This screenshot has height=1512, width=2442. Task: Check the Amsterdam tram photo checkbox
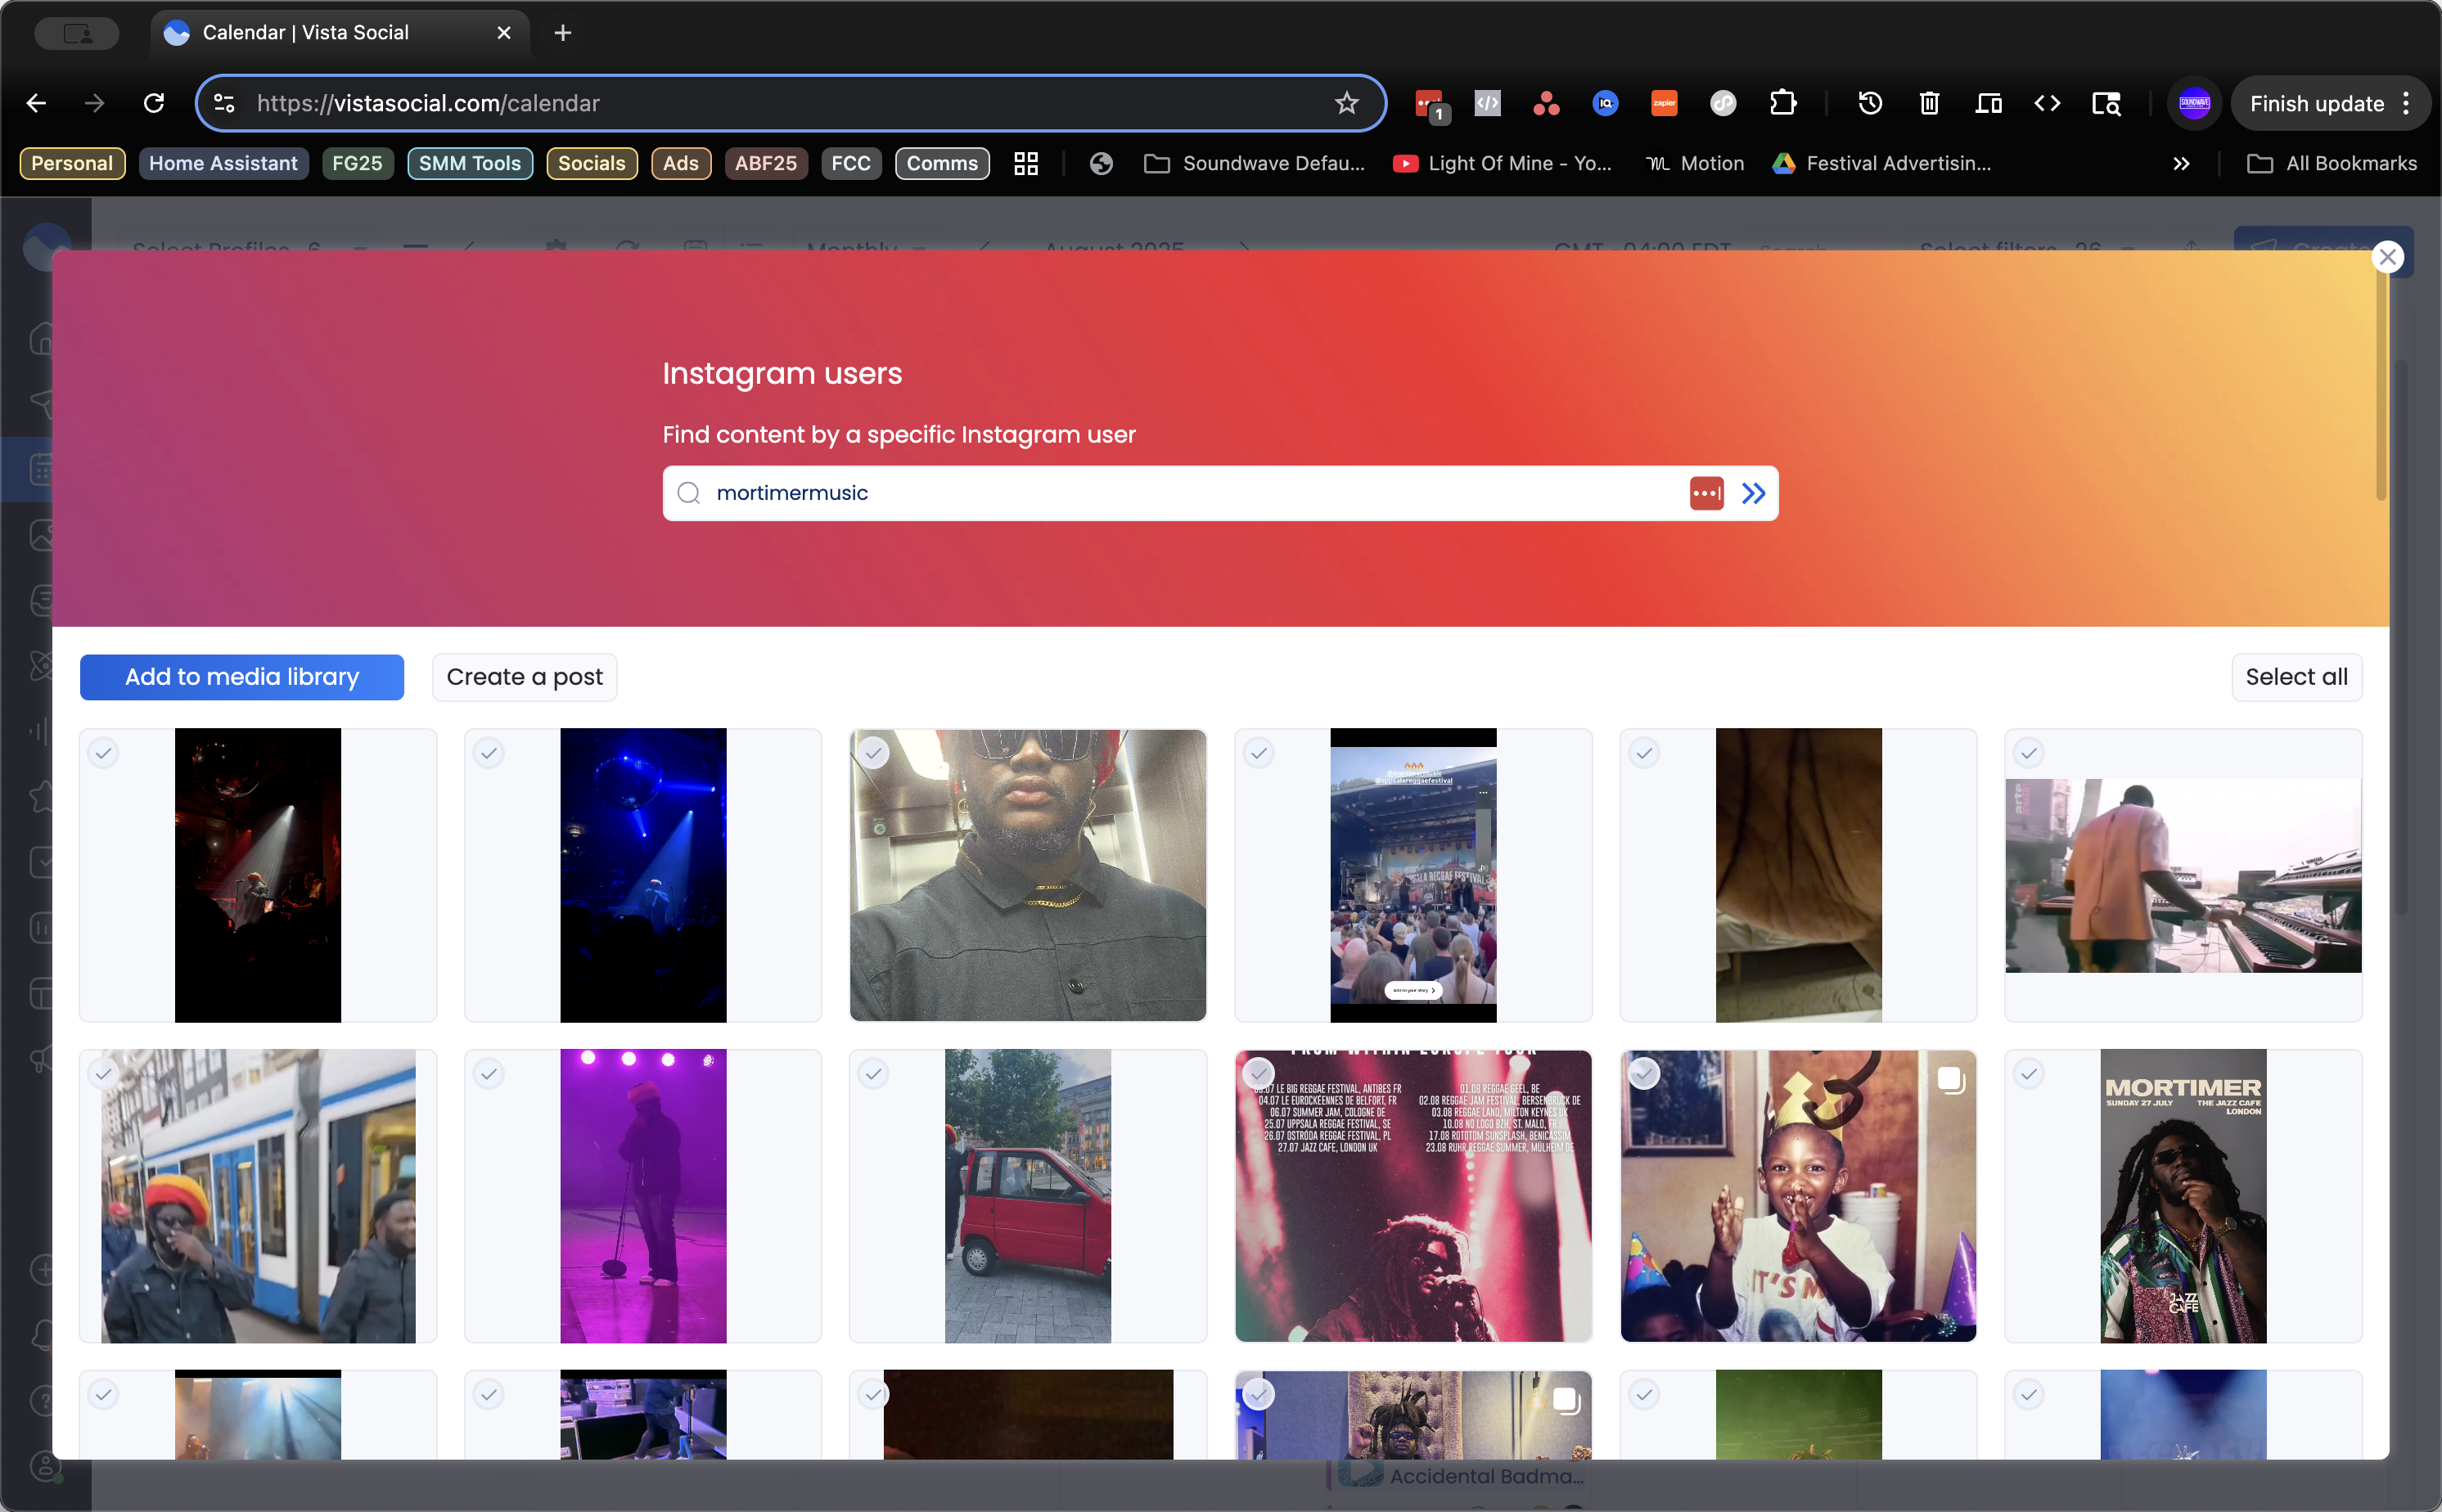click(x=103, y=1073)
